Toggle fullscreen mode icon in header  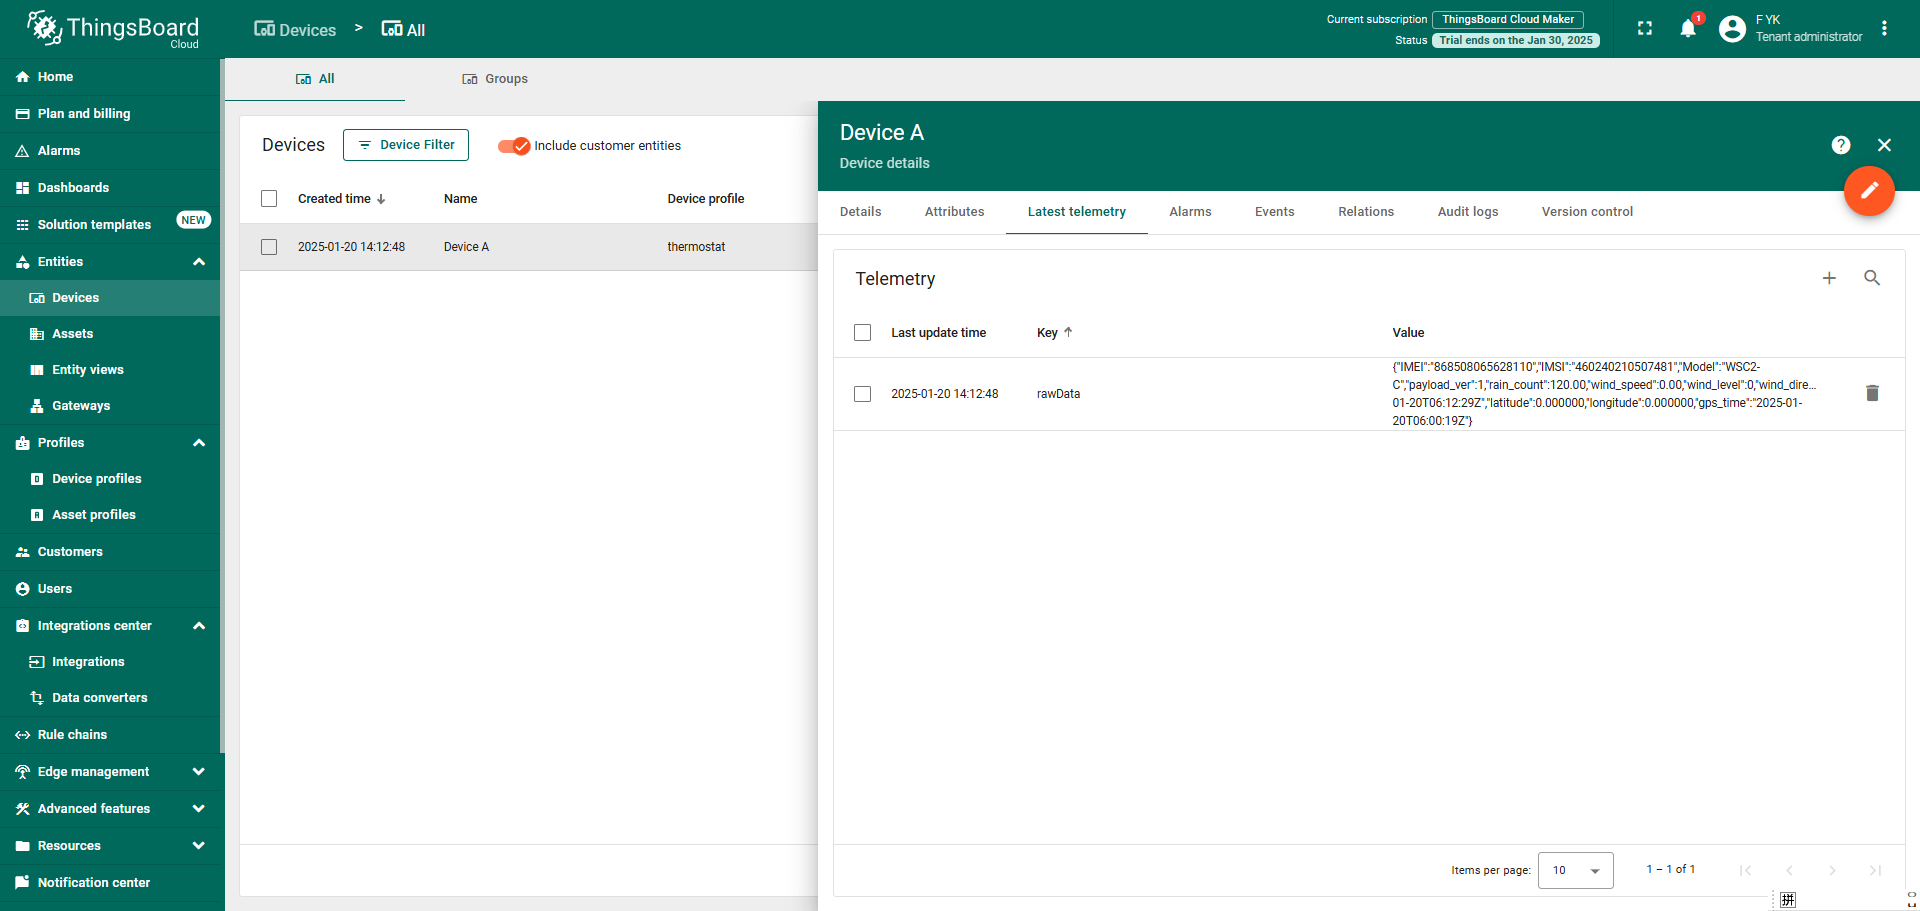pyautogui.click(x=1645, y=28)
